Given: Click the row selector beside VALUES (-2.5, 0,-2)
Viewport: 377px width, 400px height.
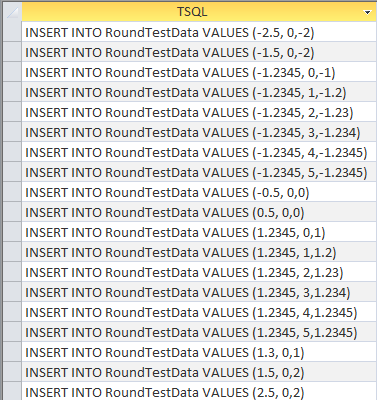Looking at the screenshot, I should pyautogui.click(x=13, y=32).
